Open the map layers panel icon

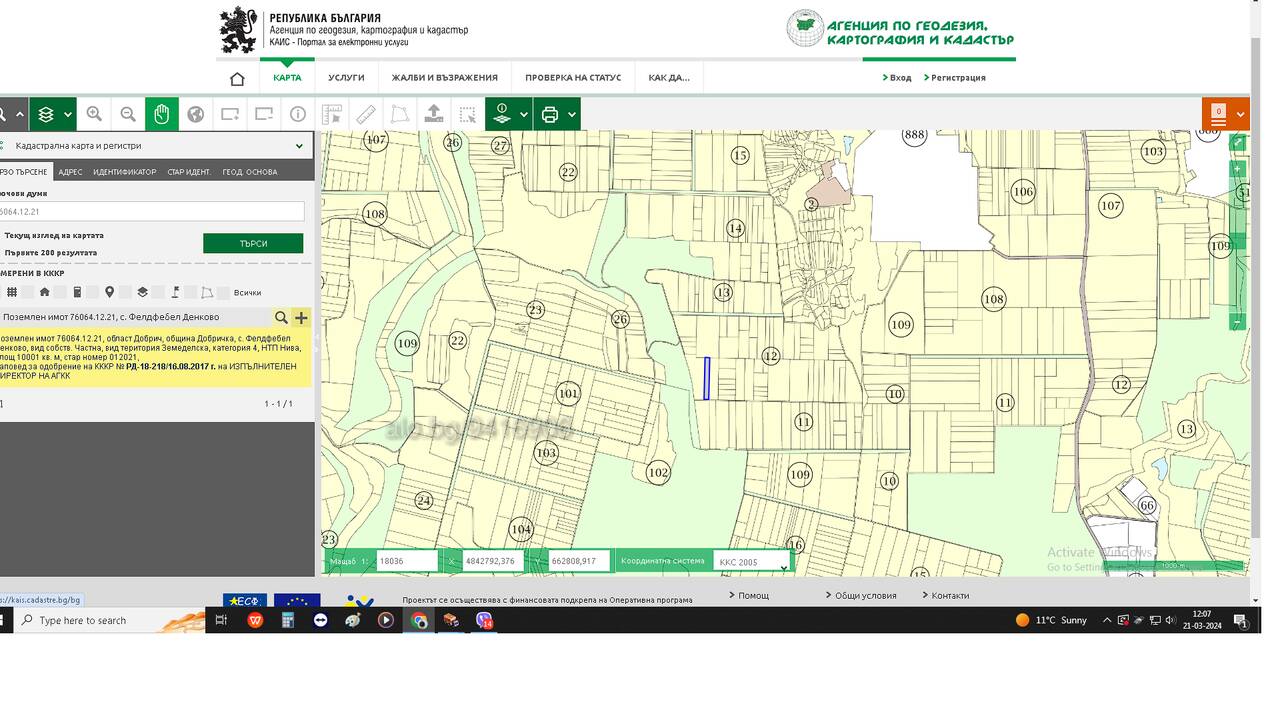click(46, 114)
